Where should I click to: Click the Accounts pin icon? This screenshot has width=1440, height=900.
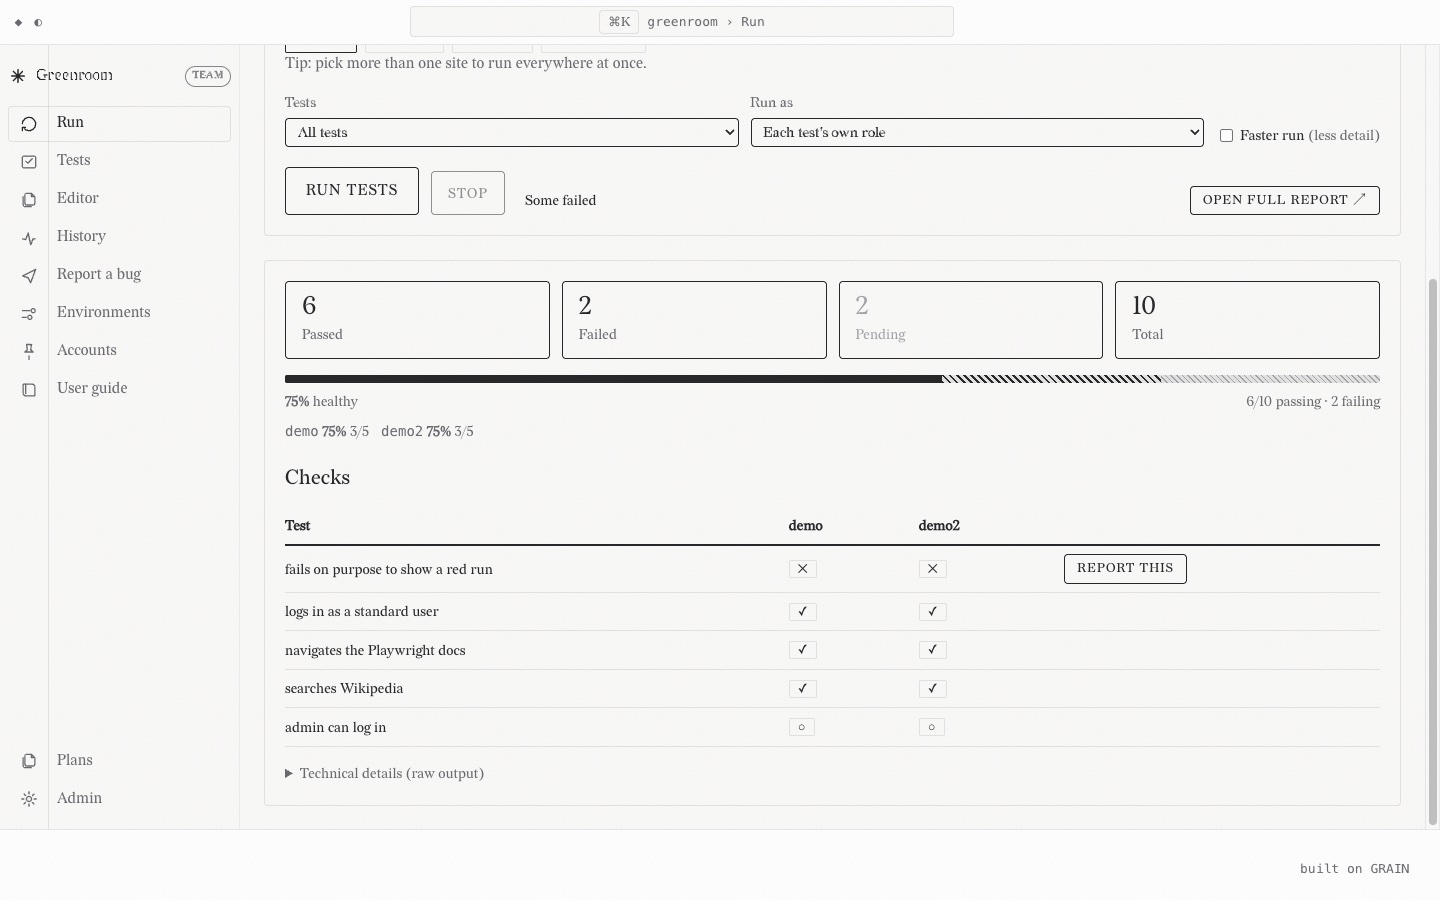click(29, 352)
